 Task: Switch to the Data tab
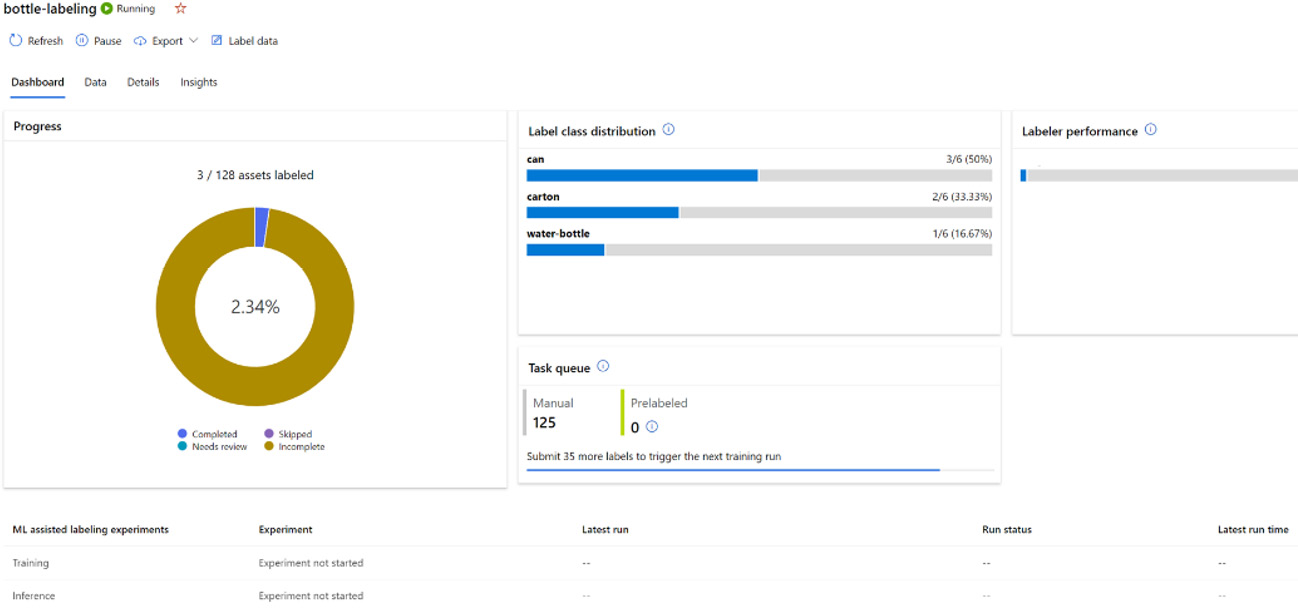tap(95, 82)
